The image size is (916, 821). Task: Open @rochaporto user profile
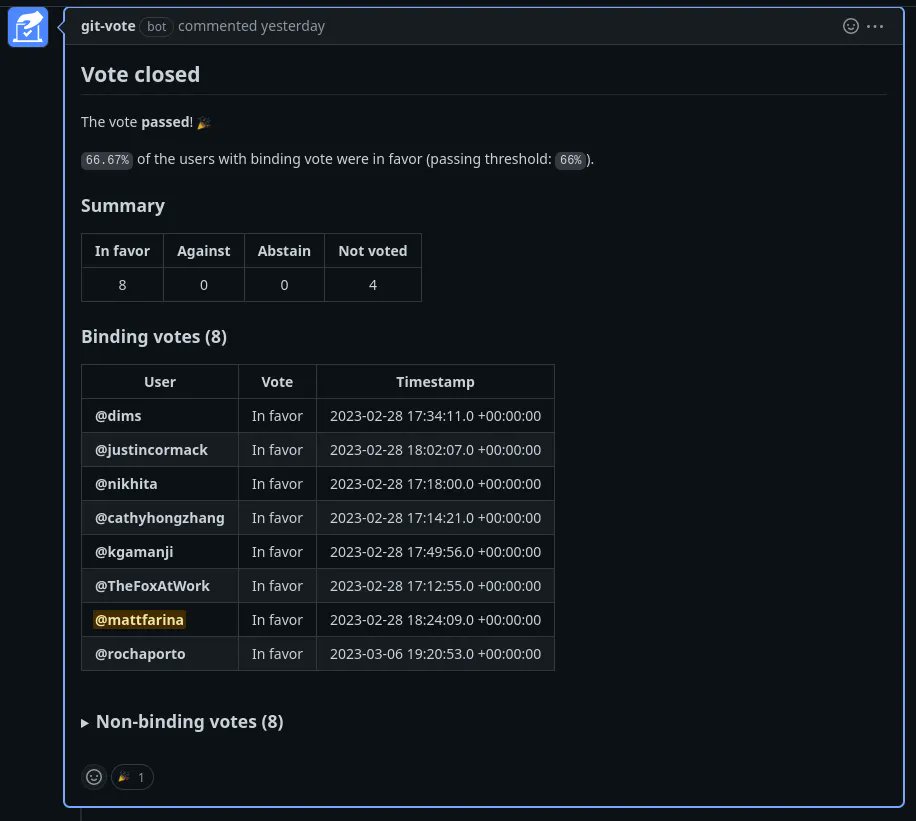140,654
